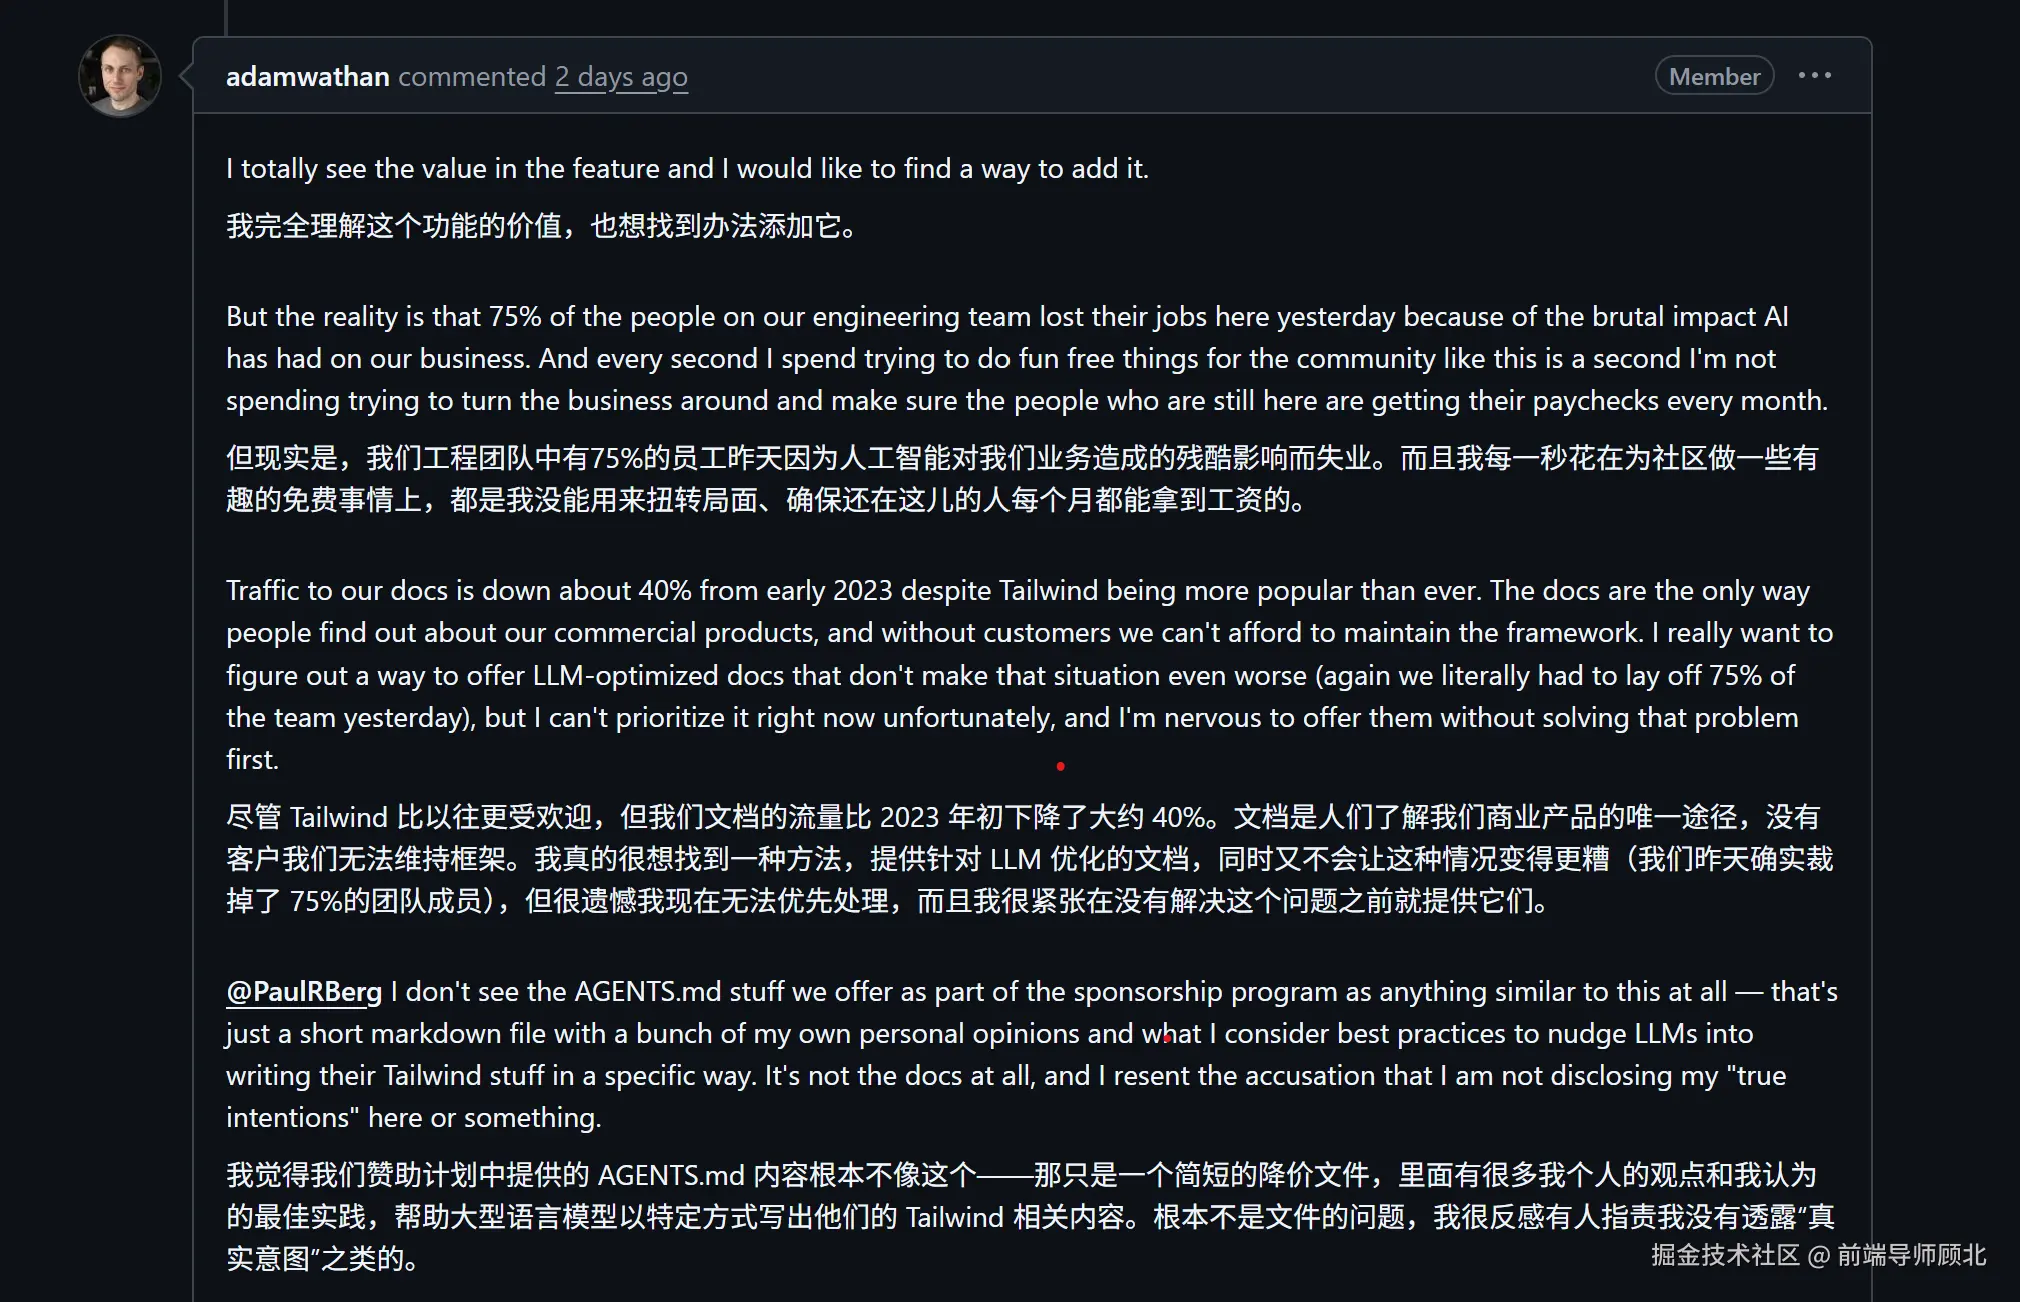Click the Chinese paragraph starting "我觉得我们赞助计划"
2020x1302 pixels.
(x=1030, y=1216)
